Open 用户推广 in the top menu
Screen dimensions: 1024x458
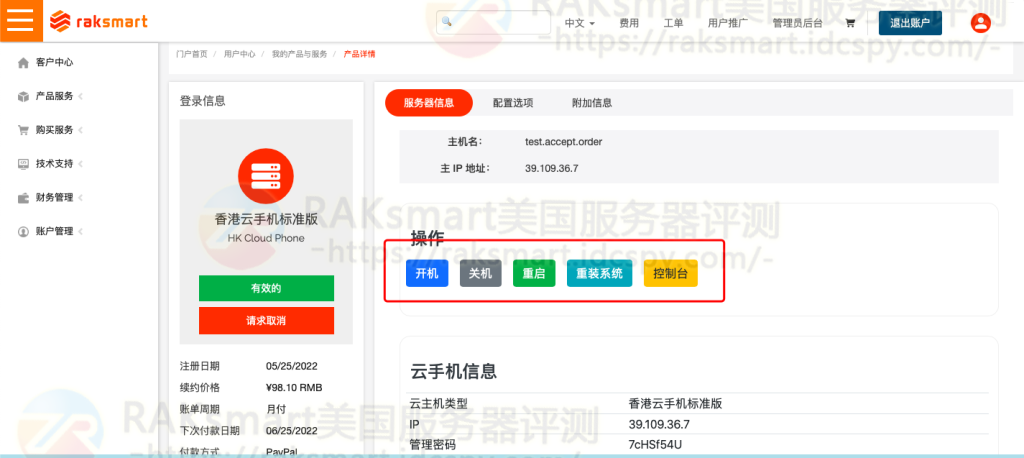(728, 23)
